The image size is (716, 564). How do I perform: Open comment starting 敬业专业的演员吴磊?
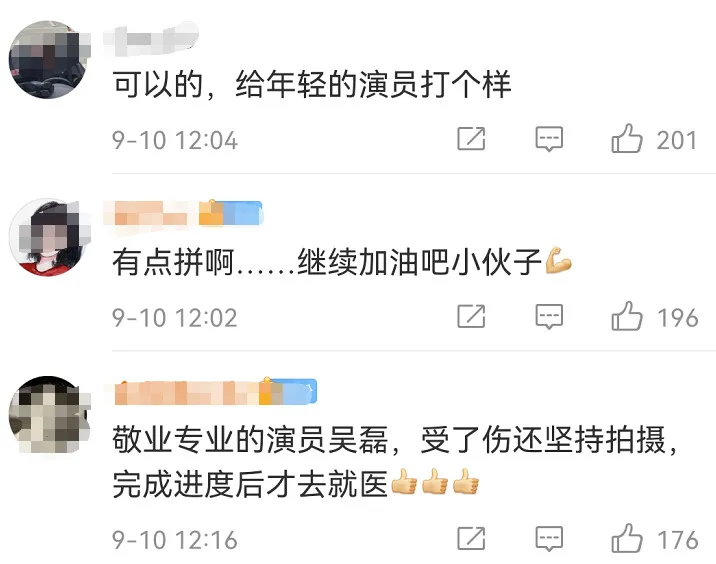pos(395,462)
